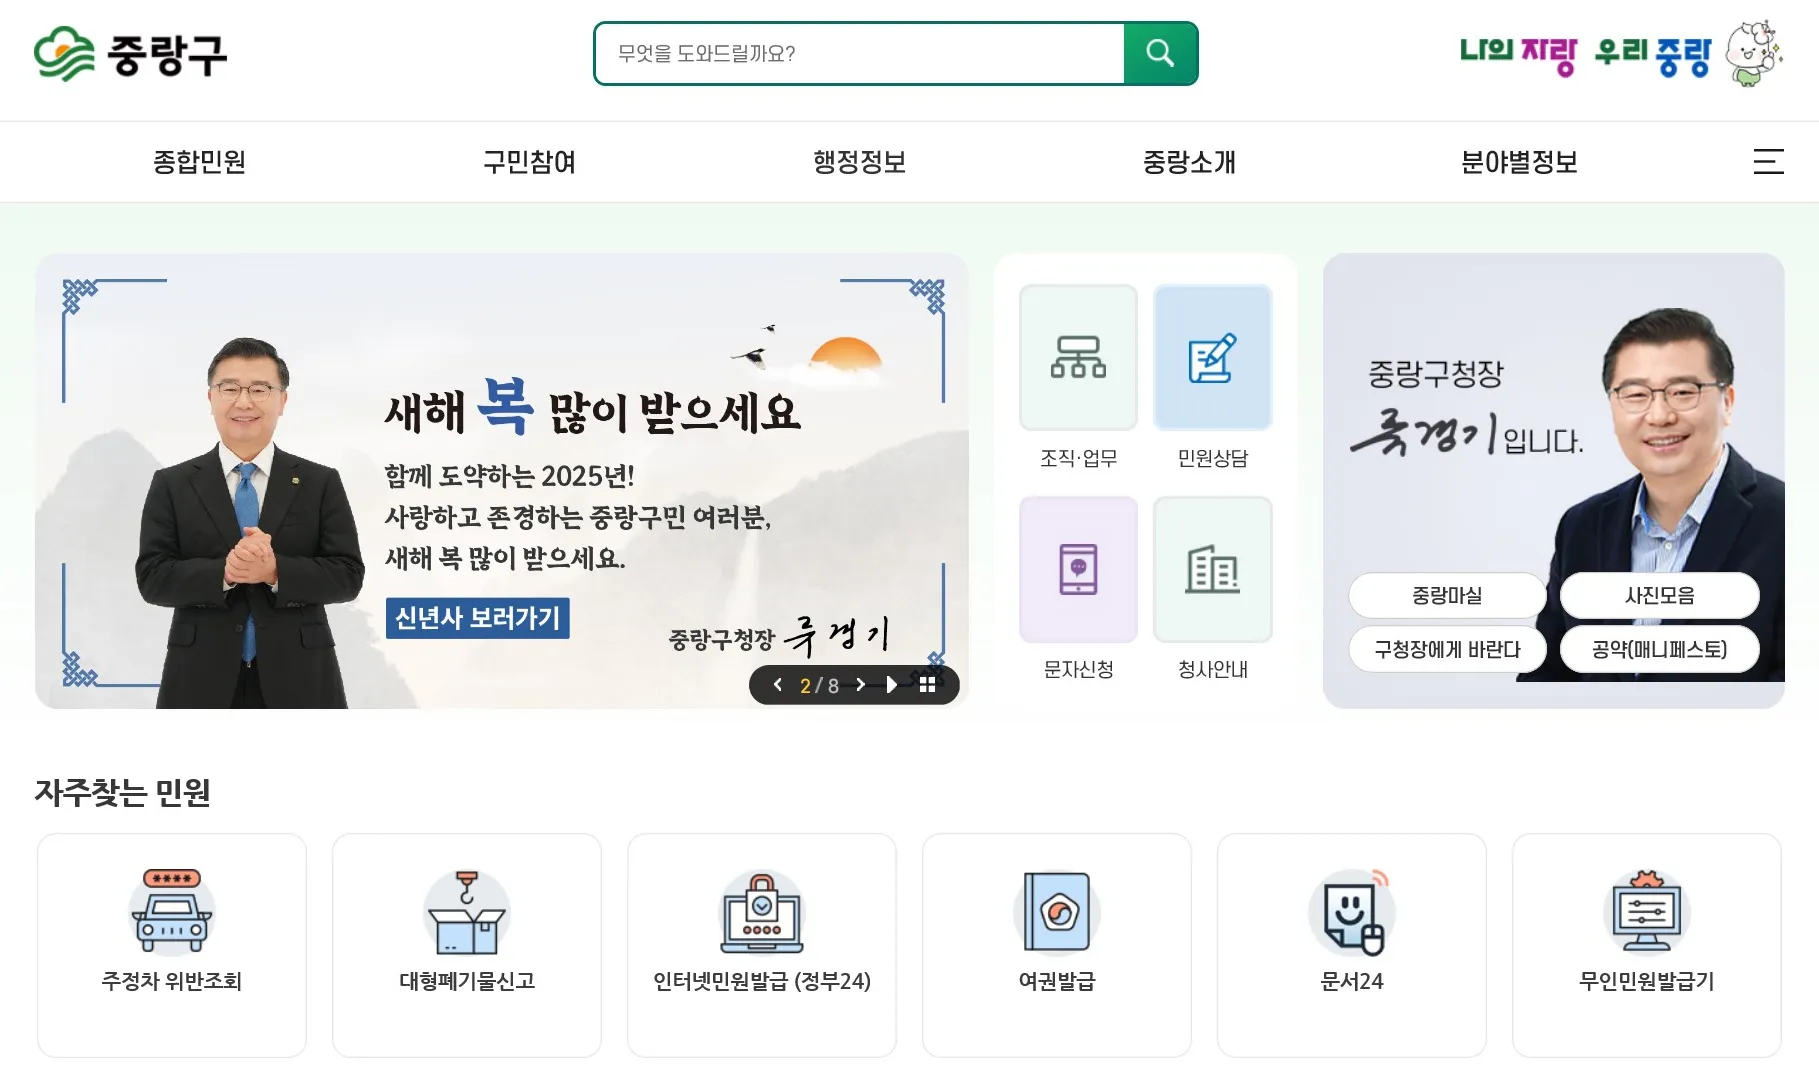Viewport: 1819px width, 1074px height.
Task: Open the 조직·업무 organization chart icon
Action: (1078, 357)
